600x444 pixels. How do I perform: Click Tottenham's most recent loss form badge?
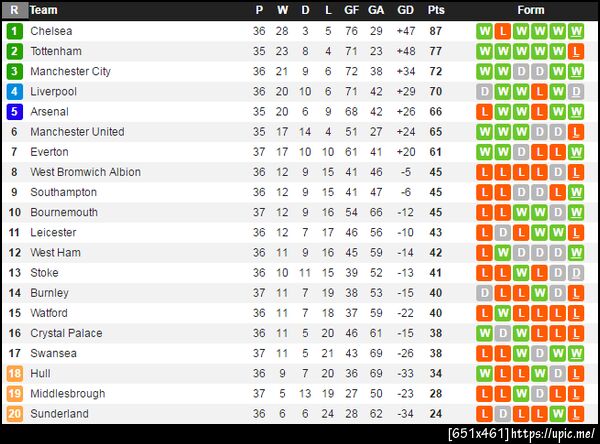coord(575,51)
